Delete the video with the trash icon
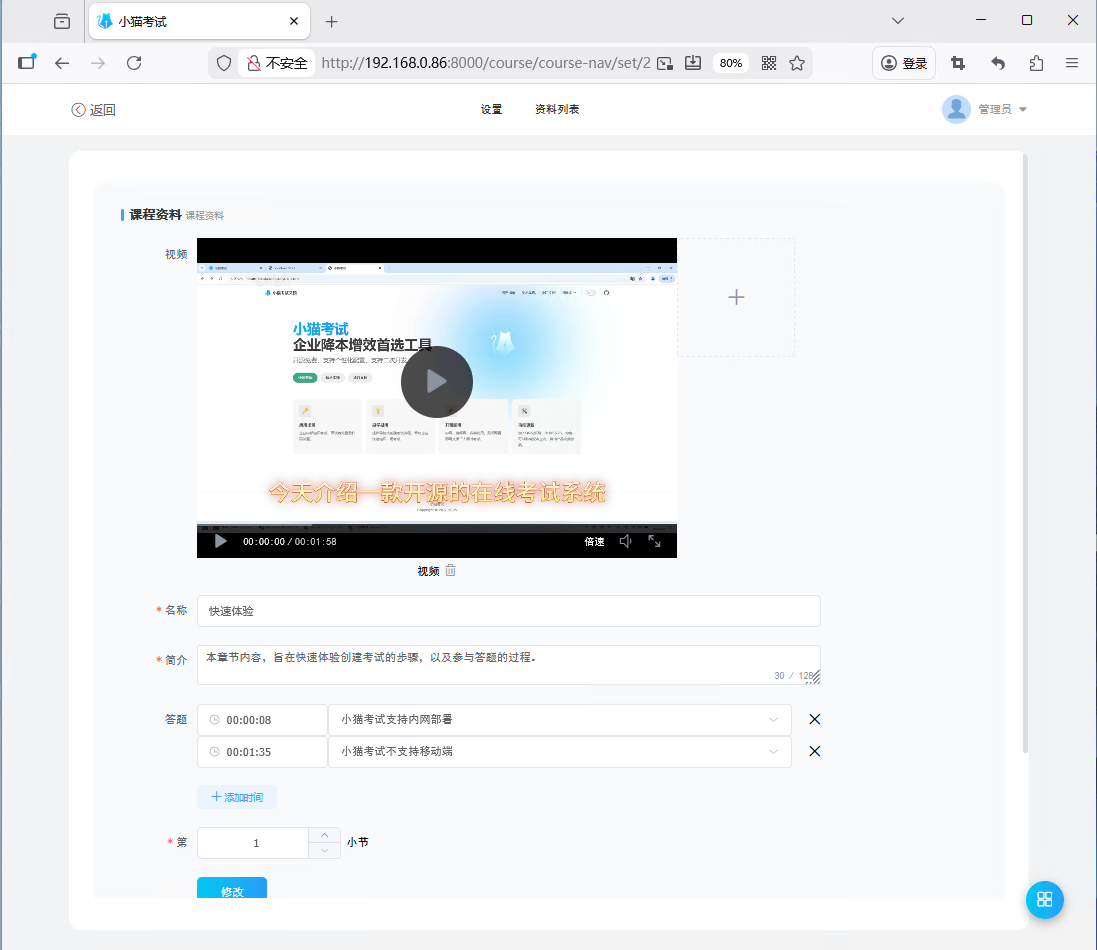The width and height of the screenshot is (1097, 950). point(451,571)
